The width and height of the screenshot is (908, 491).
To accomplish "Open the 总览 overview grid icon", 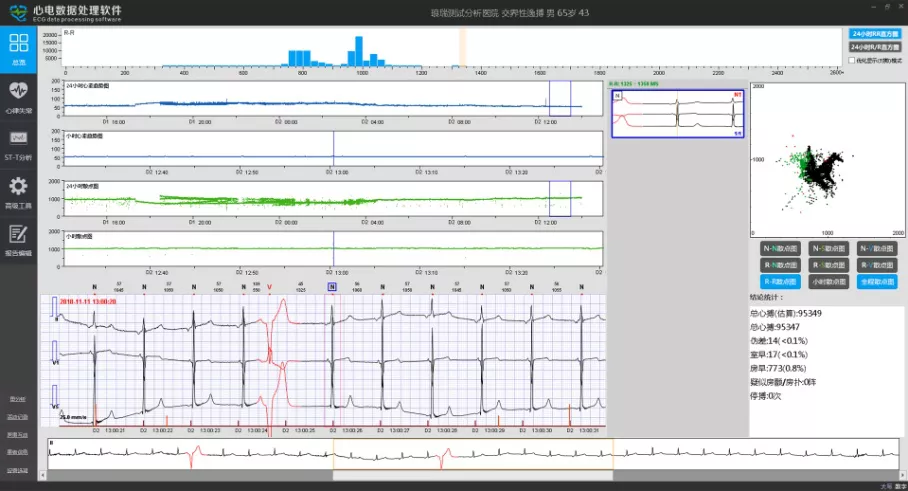I will click(x=18, y=45).
